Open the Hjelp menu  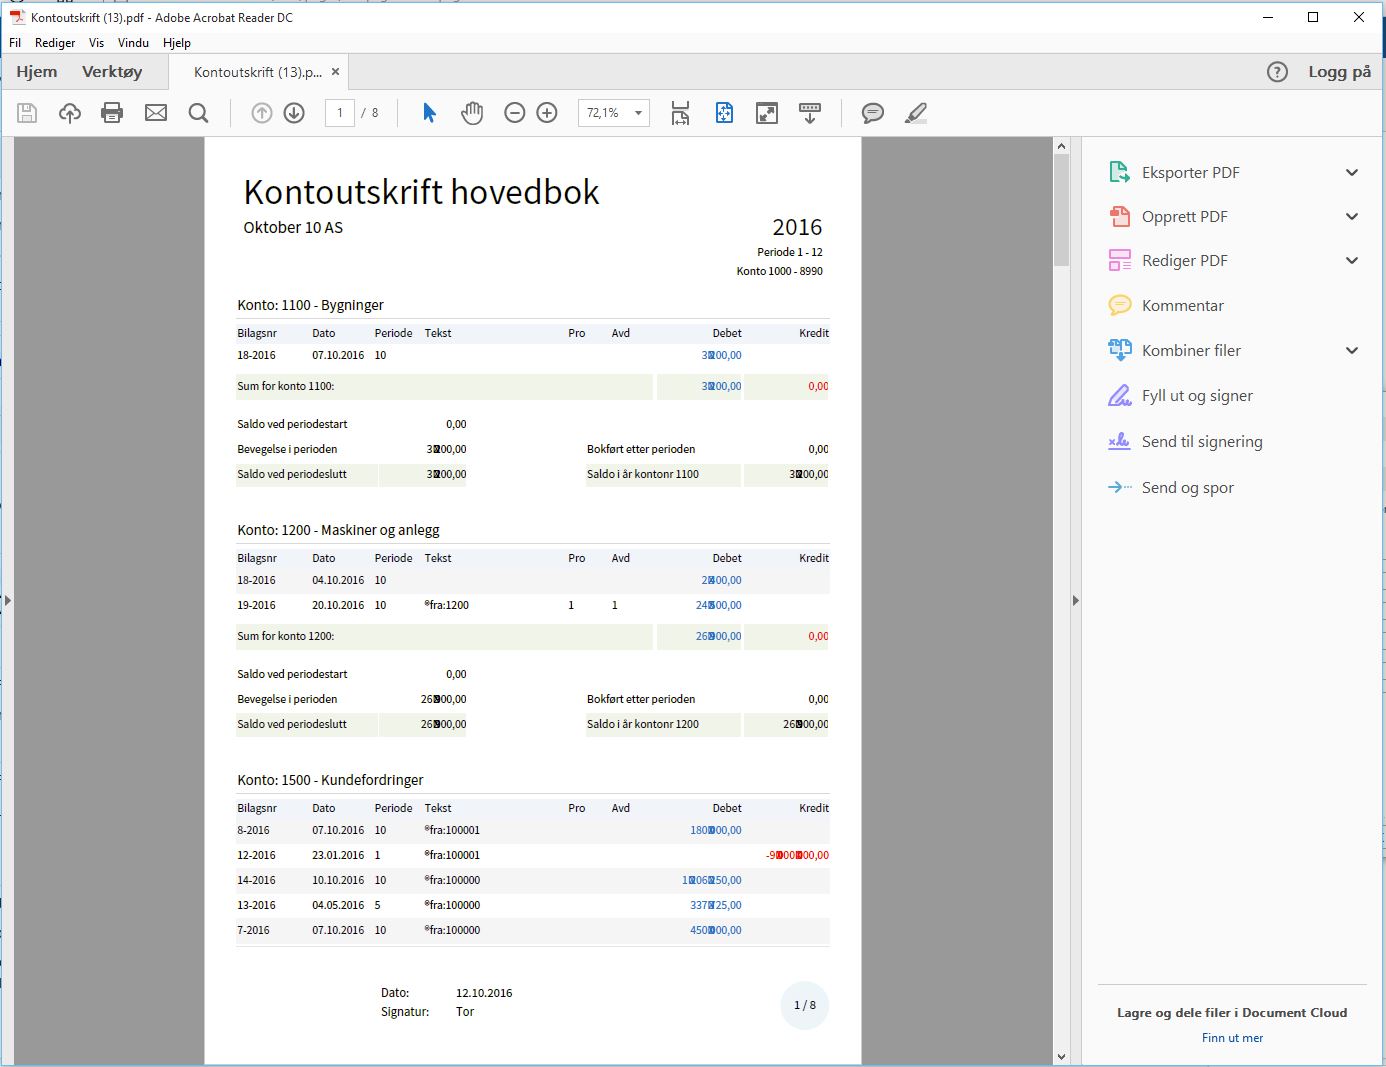[177, 43]
